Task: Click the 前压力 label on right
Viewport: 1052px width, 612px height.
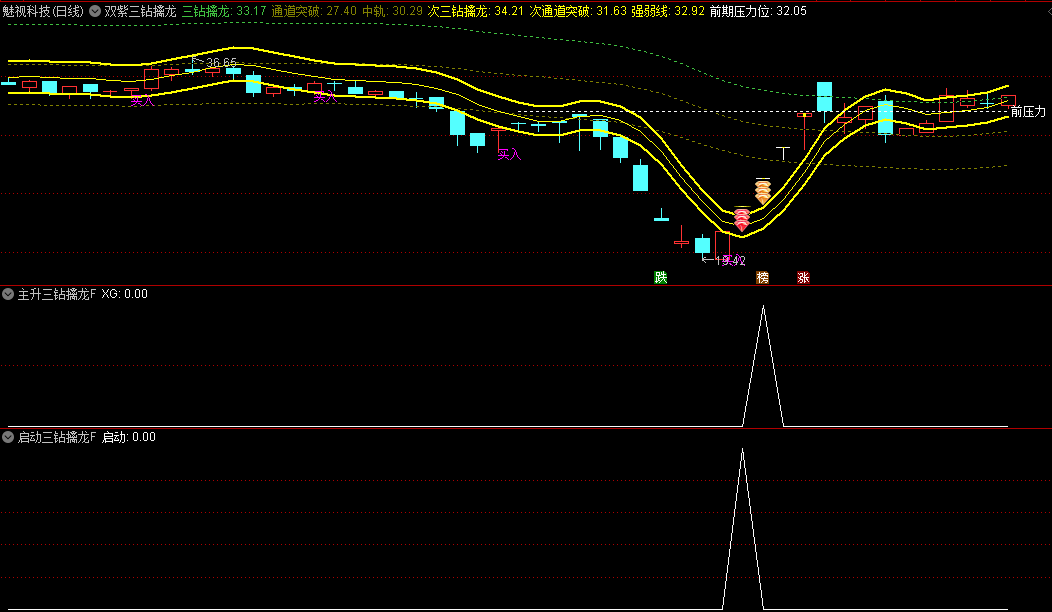Action: (x=1027, y=112)
